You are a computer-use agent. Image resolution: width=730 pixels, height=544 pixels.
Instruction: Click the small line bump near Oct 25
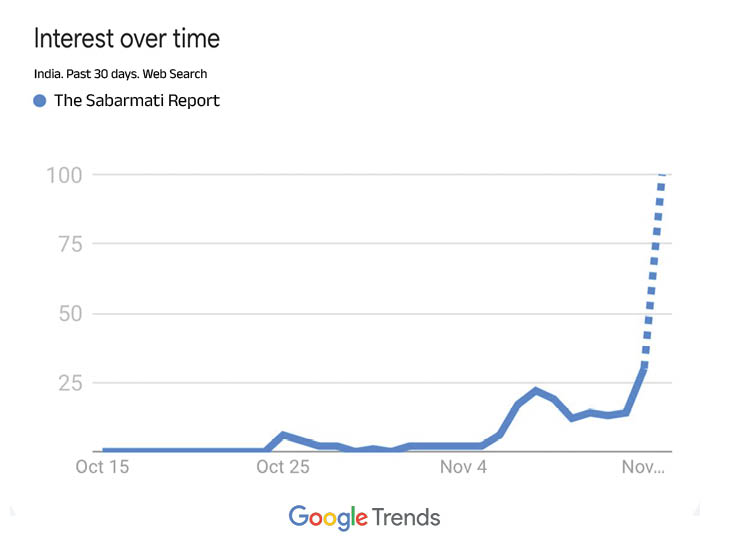coord(284,435)
